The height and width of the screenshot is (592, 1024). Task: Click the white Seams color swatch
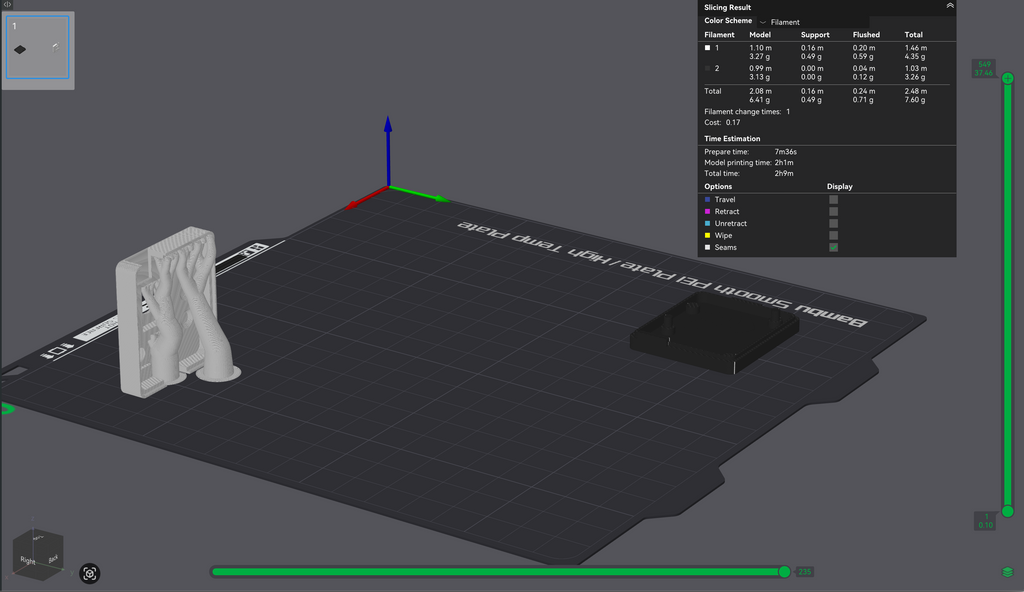[707, 247]
